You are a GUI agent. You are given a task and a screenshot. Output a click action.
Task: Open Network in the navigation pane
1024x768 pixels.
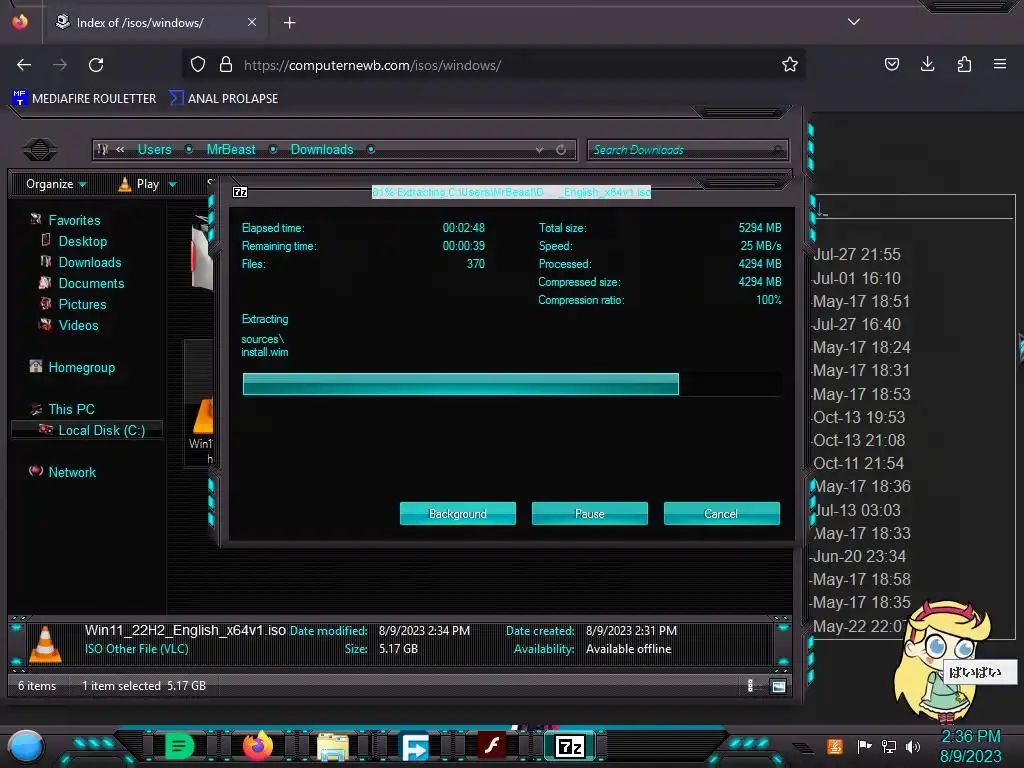point(71,472)
